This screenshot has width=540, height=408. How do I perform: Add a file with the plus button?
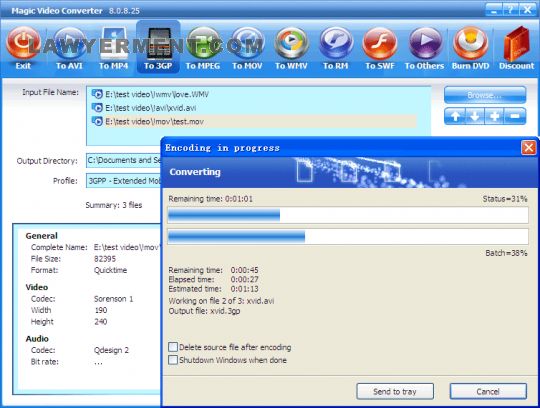click(x=494, y=116)
